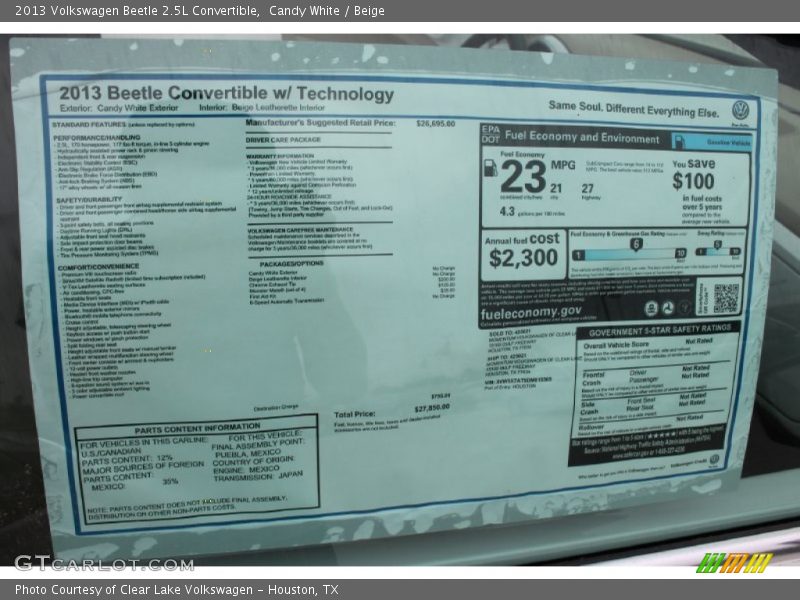The height and width of the screenshot is (600, 800).
Task: Click "ENGINE: MEXICO" line
Action: [x=246, y=469]
